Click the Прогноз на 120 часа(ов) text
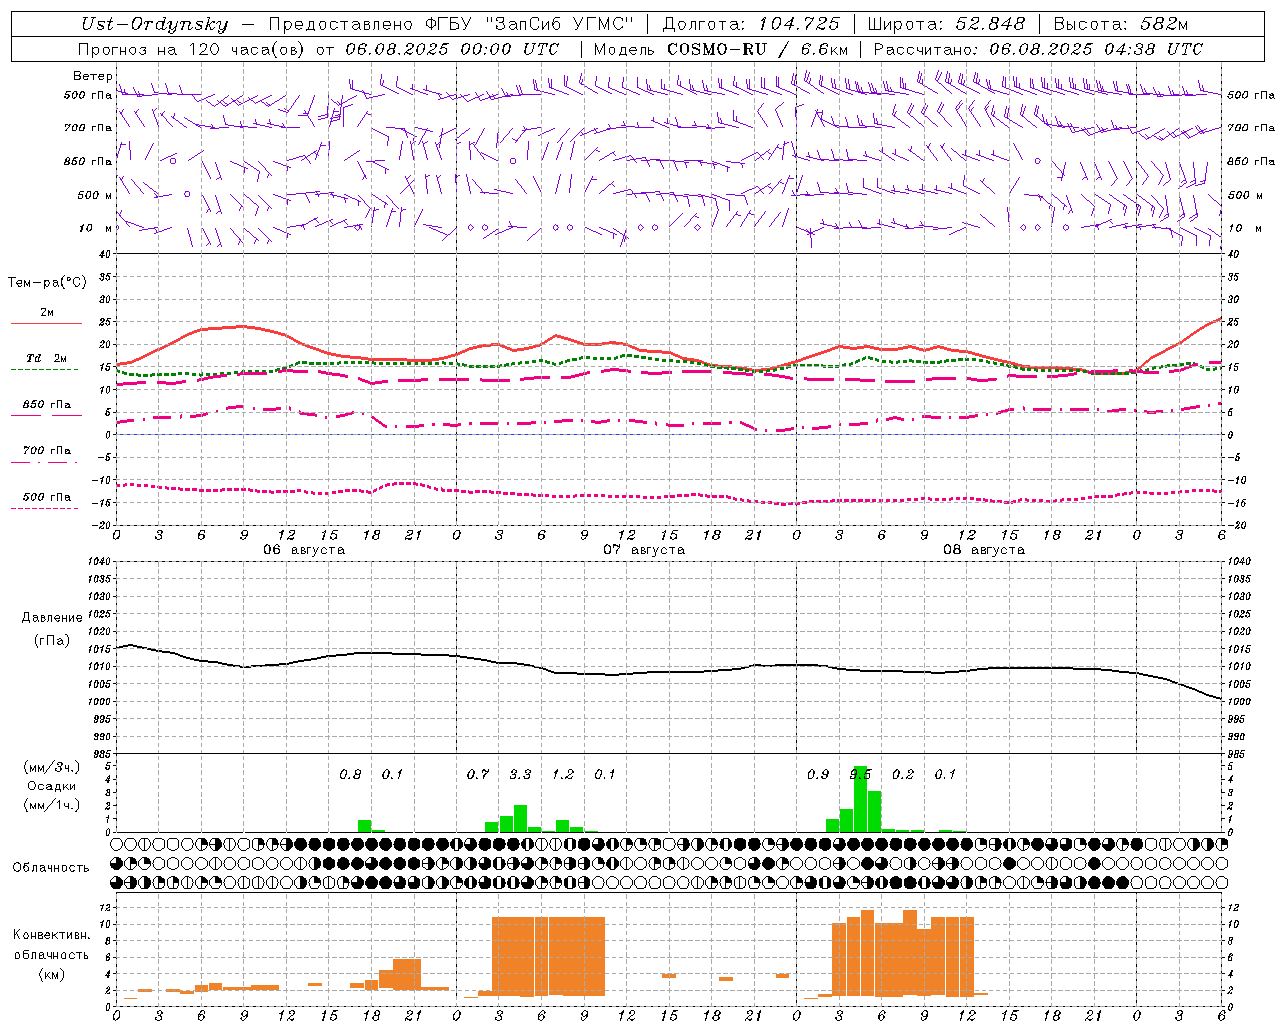The height and width of the screenshot is (1024, 1280). pyautogui.click(x=193, y=49)
